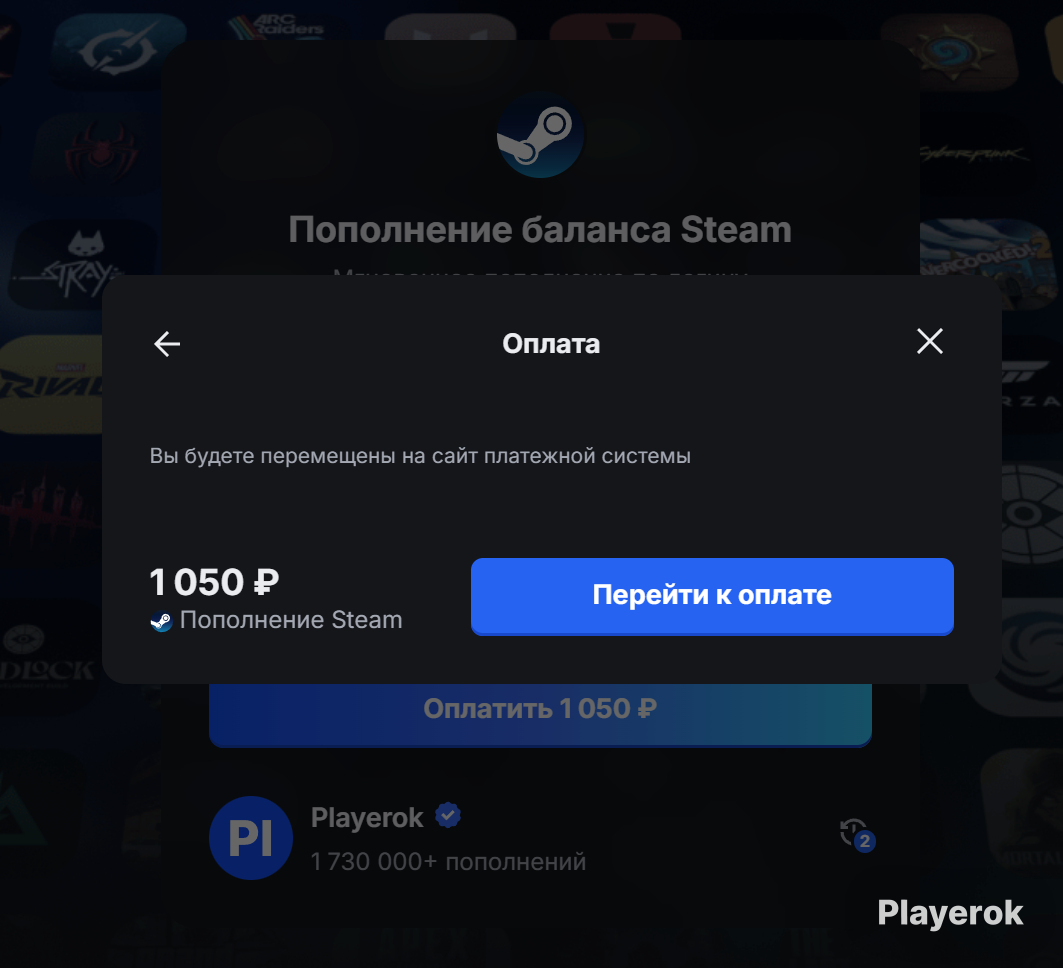Close the Оплата payment dialog
Screen dimensions: 1063x968
(x=929, y=341)
